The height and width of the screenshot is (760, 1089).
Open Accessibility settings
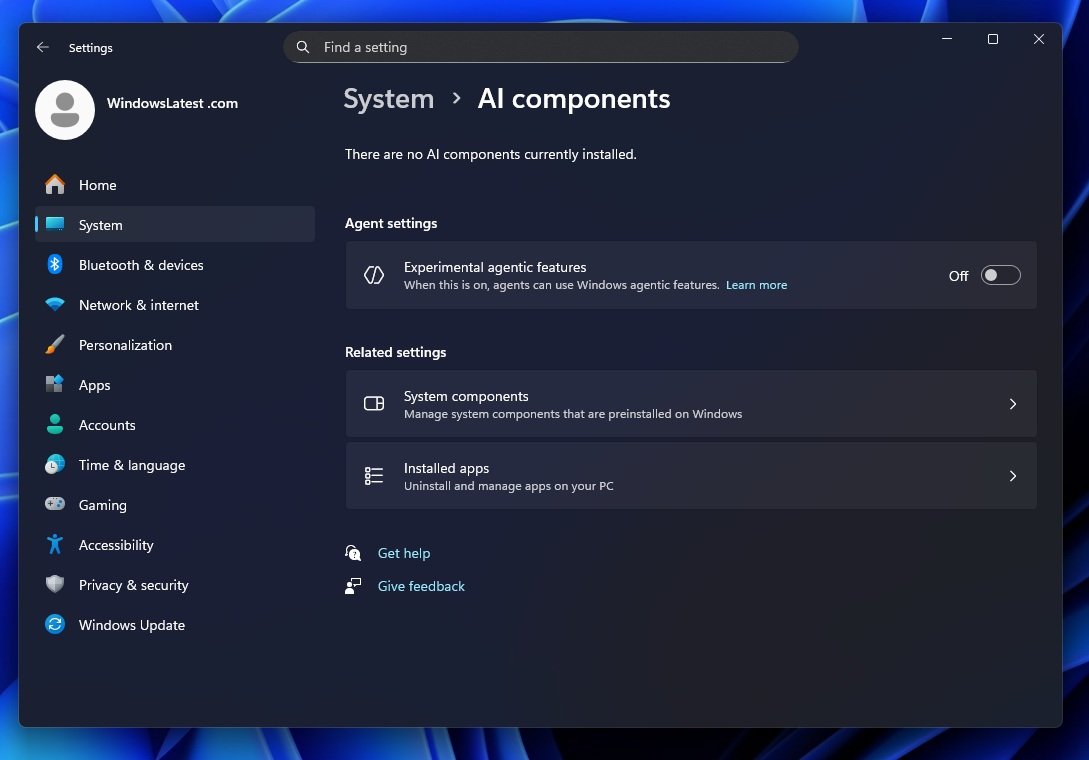(116, 545)
